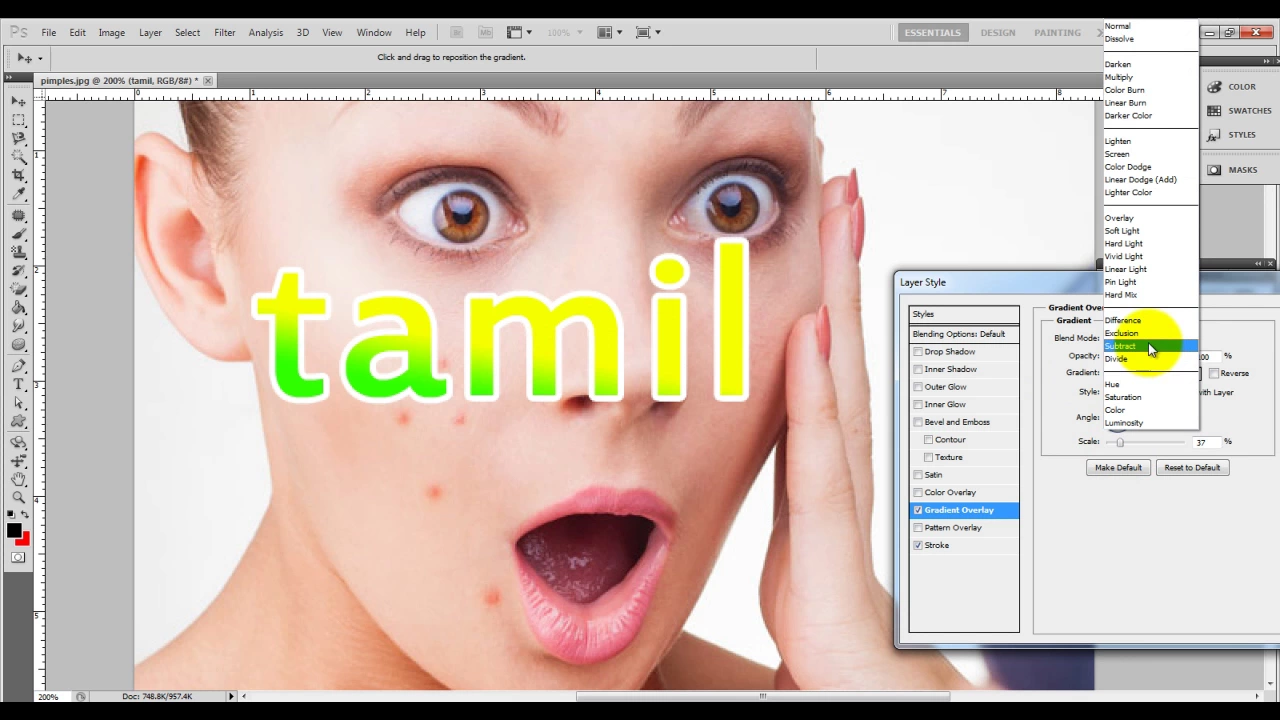
Task: Tick the Reverse gradient checkbox
Action: click(x=1214, y=373)
